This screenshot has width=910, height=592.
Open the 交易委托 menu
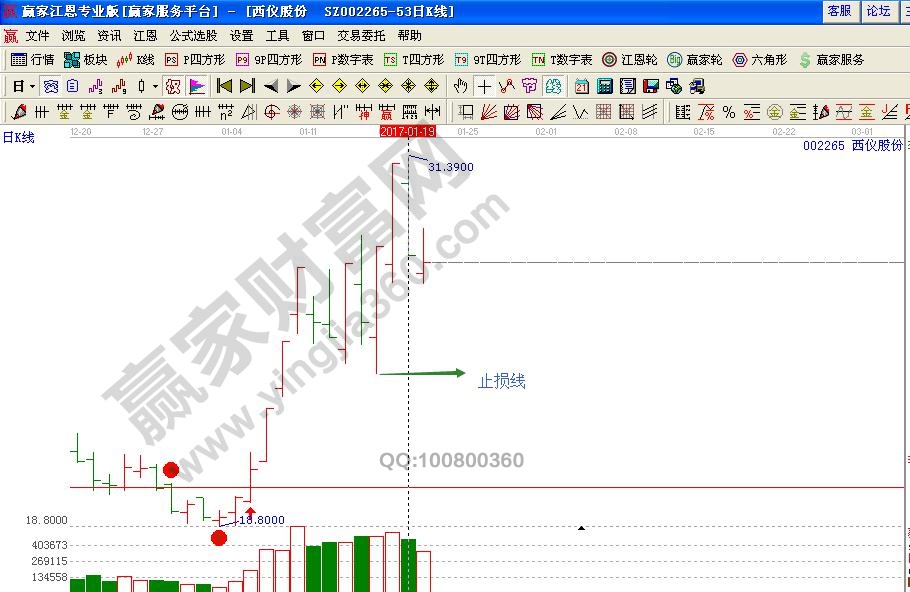coord(358,34)
